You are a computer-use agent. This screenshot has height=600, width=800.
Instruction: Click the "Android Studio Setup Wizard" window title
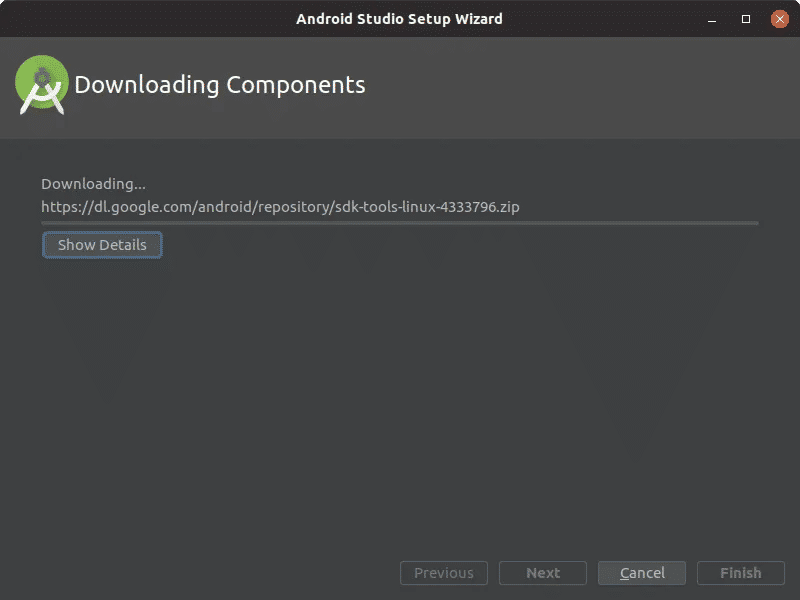399,19
